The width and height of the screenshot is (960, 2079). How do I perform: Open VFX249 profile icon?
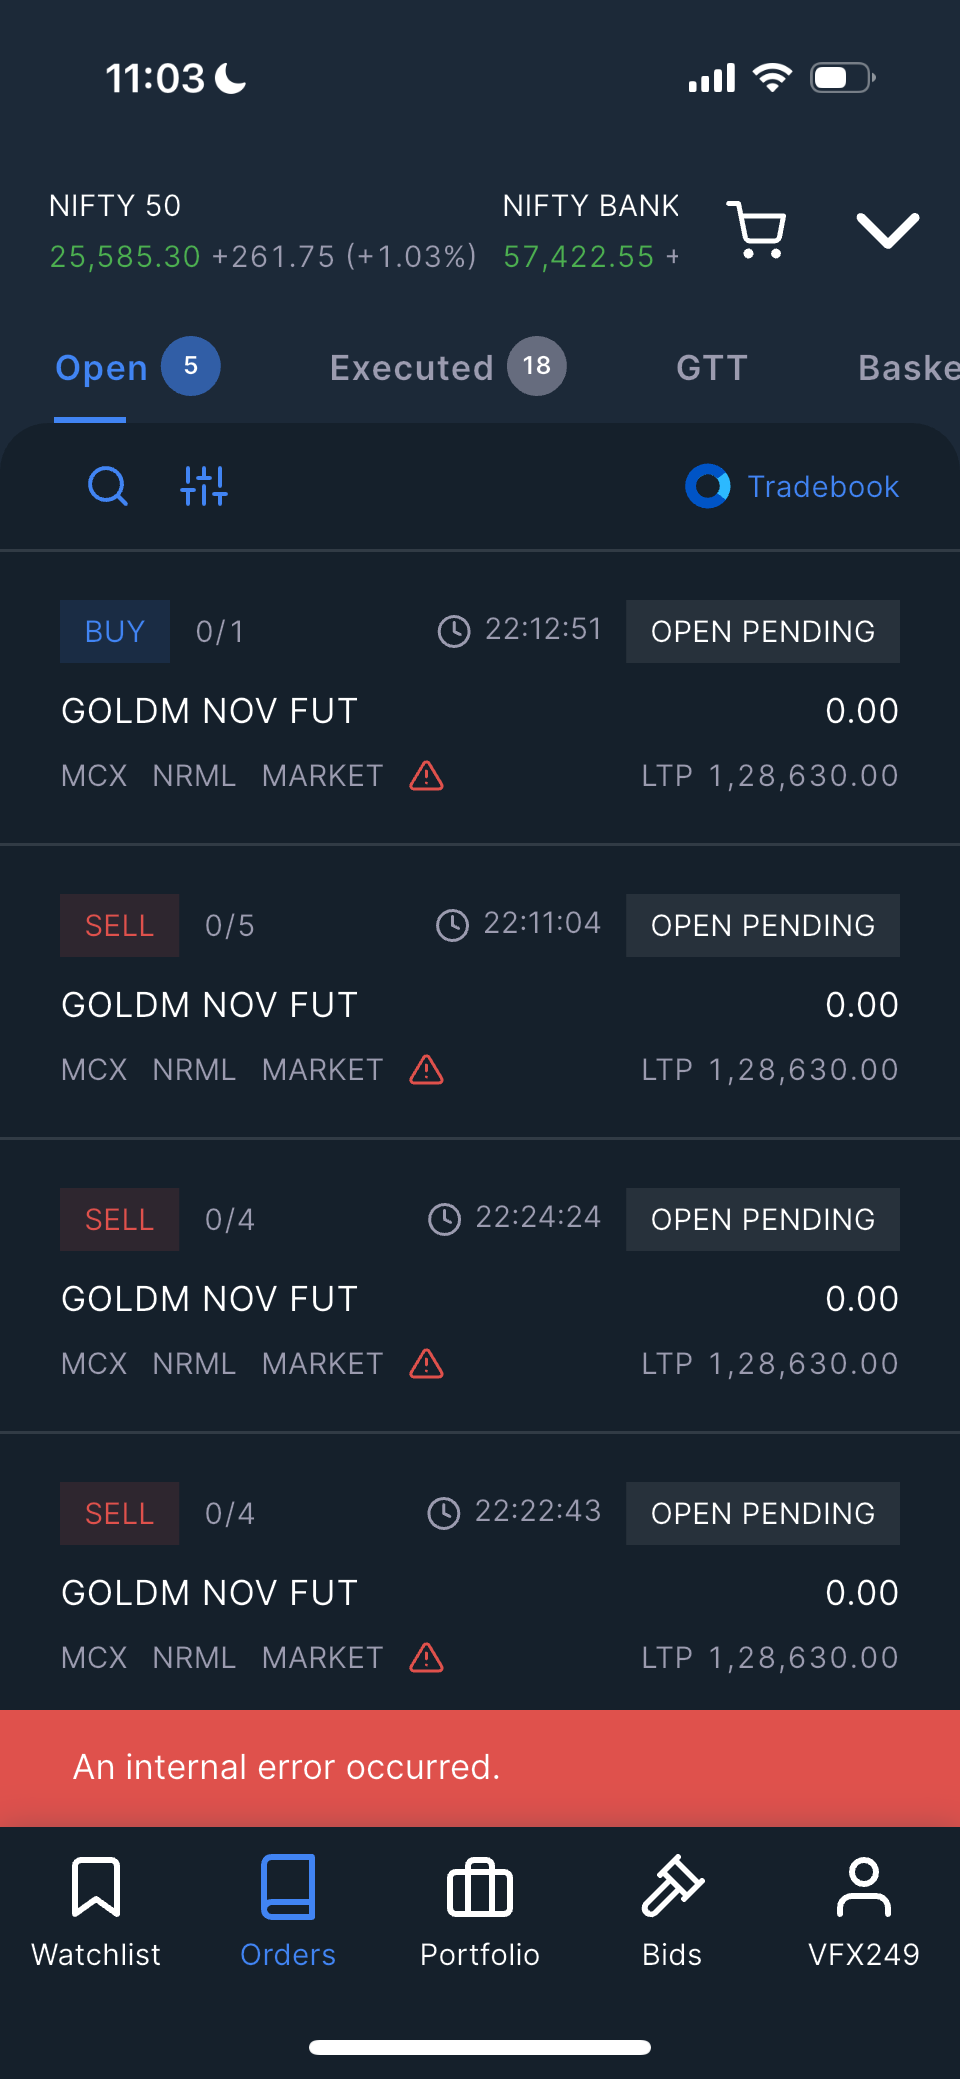[x=863, y=1888]
